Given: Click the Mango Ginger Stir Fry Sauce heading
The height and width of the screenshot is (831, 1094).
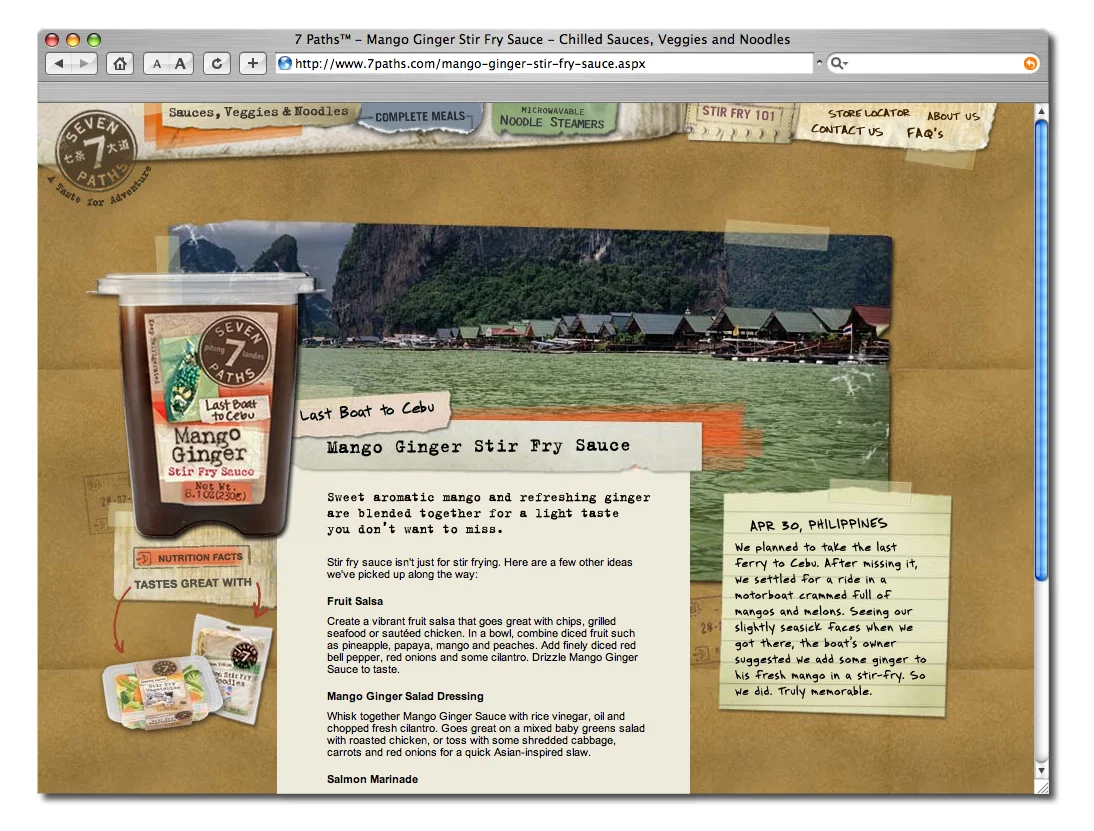Looking at the screenshot, I should click(x=478, y=446).
